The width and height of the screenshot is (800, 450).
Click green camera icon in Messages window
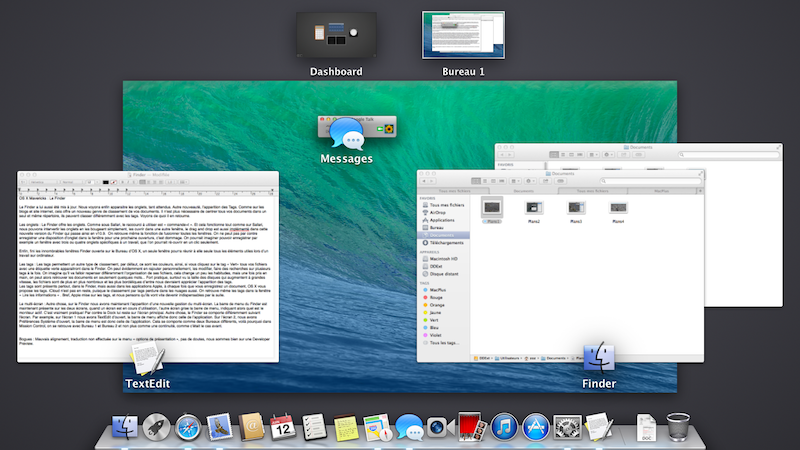click(380, 129)
